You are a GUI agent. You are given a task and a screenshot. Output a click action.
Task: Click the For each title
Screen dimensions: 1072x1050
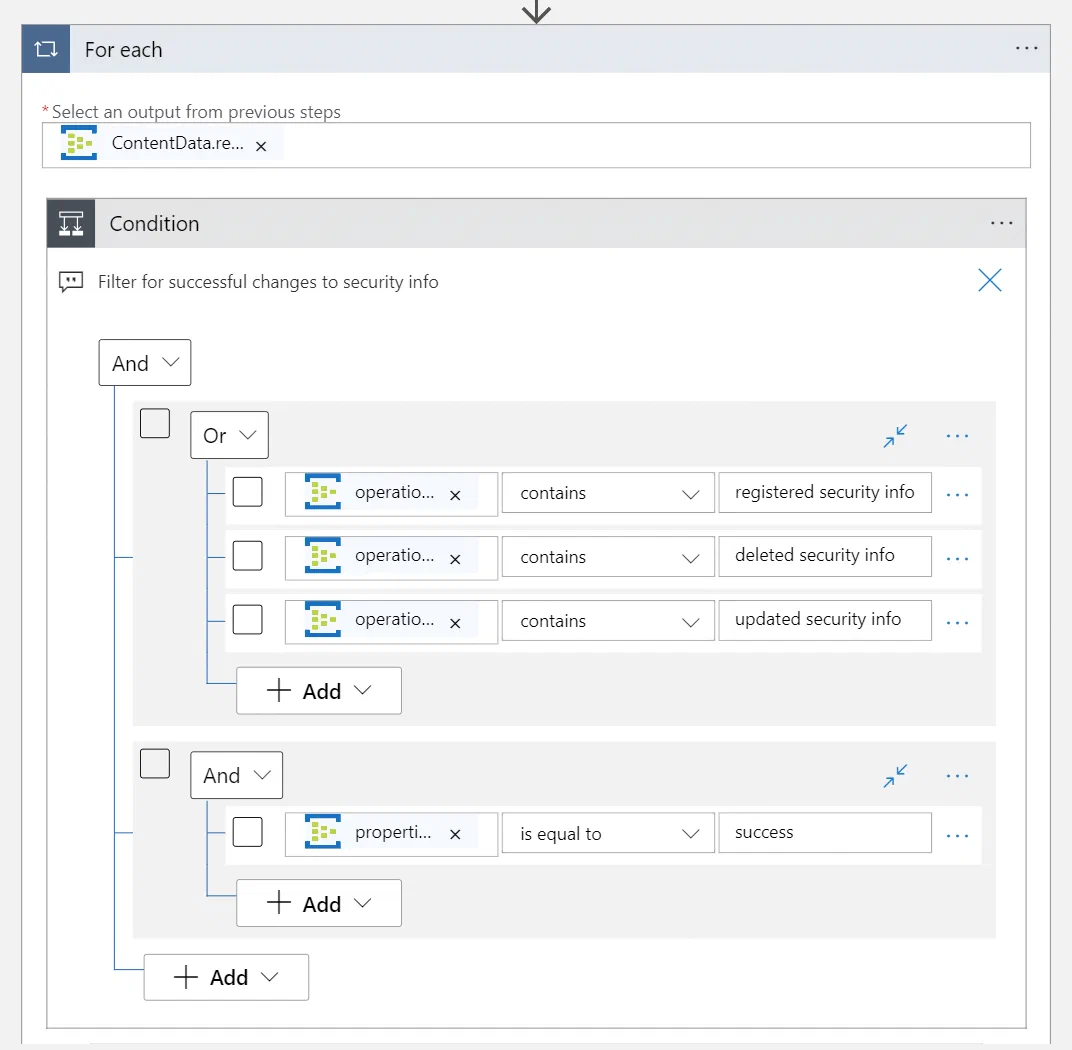(124, 50)
